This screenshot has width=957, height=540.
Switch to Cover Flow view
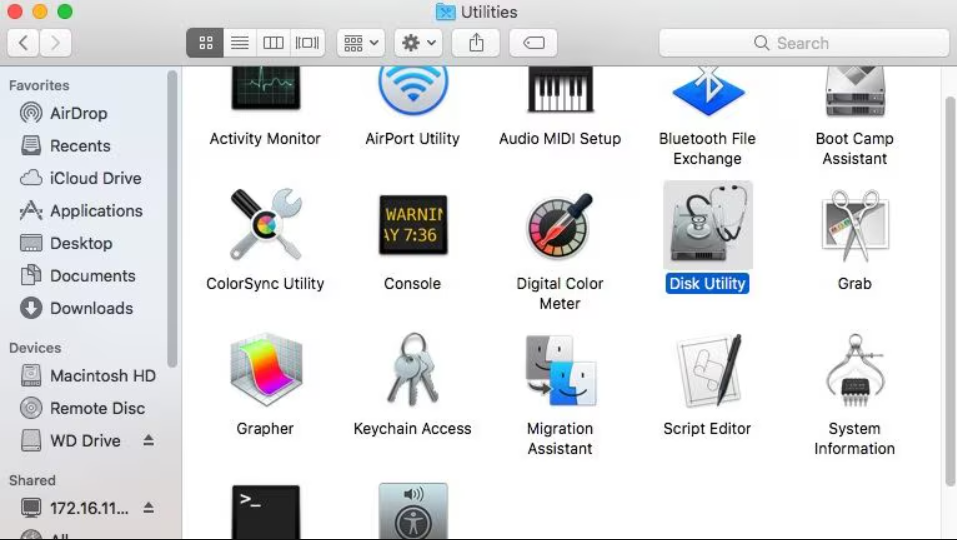pyautogui.click(x=307, y=43)
